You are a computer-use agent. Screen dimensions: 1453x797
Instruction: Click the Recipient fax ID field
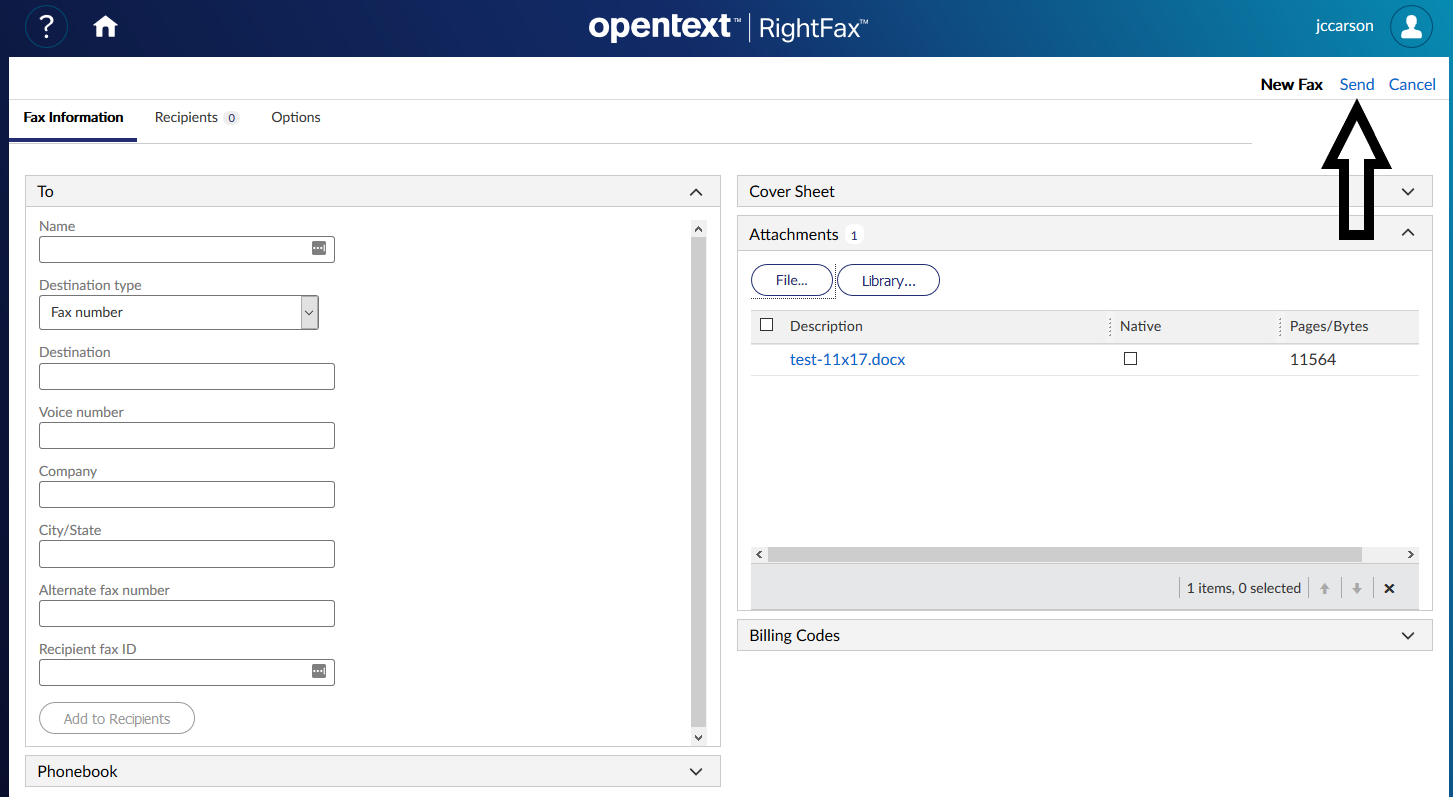click(187, 673)
